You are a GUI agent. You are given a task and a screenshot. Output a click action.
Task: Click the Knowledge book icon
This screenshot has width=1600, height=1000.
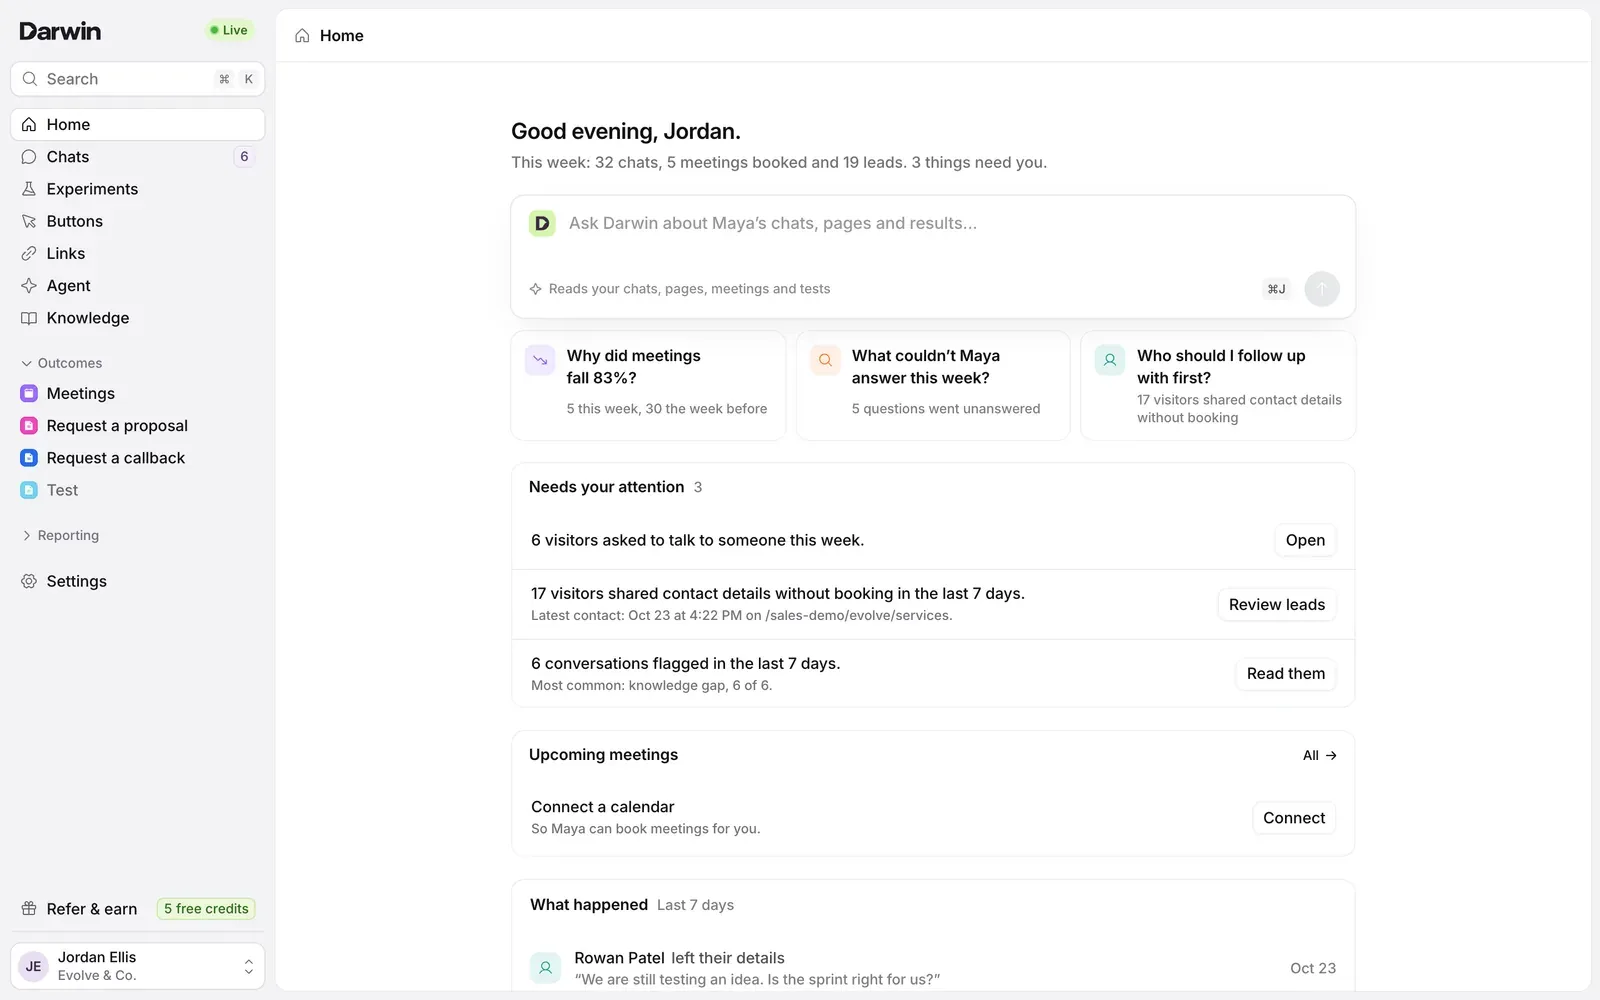point(29,318)
